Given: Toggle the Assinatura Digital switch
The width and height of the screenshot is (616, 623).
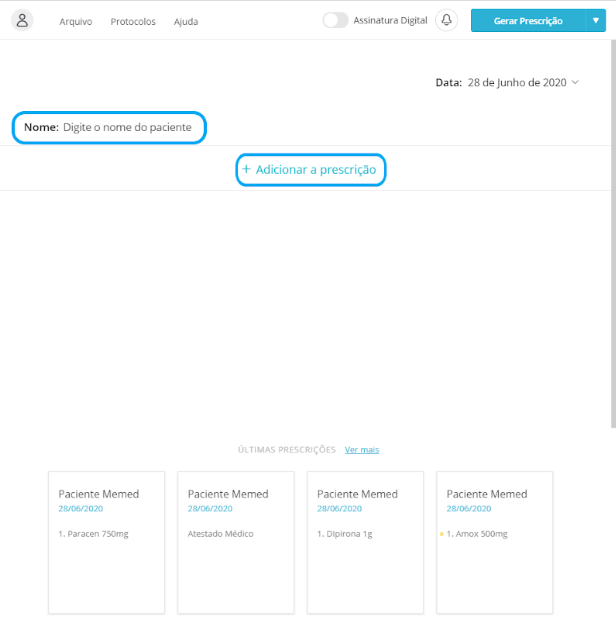Looking at the screenshot, I should click(x=335, y=20).
